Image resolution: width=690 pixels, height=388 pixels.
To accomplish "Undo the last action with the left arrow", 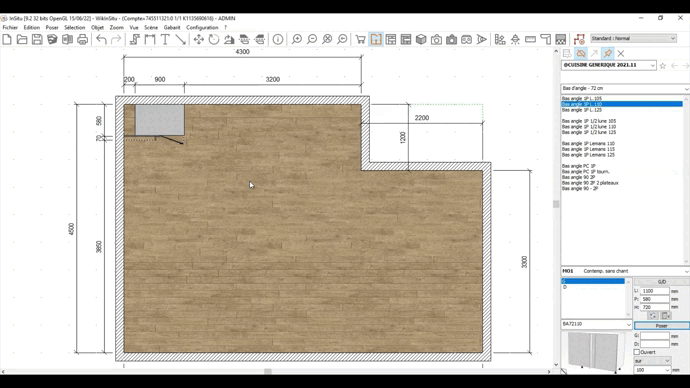I will (101, 39).
